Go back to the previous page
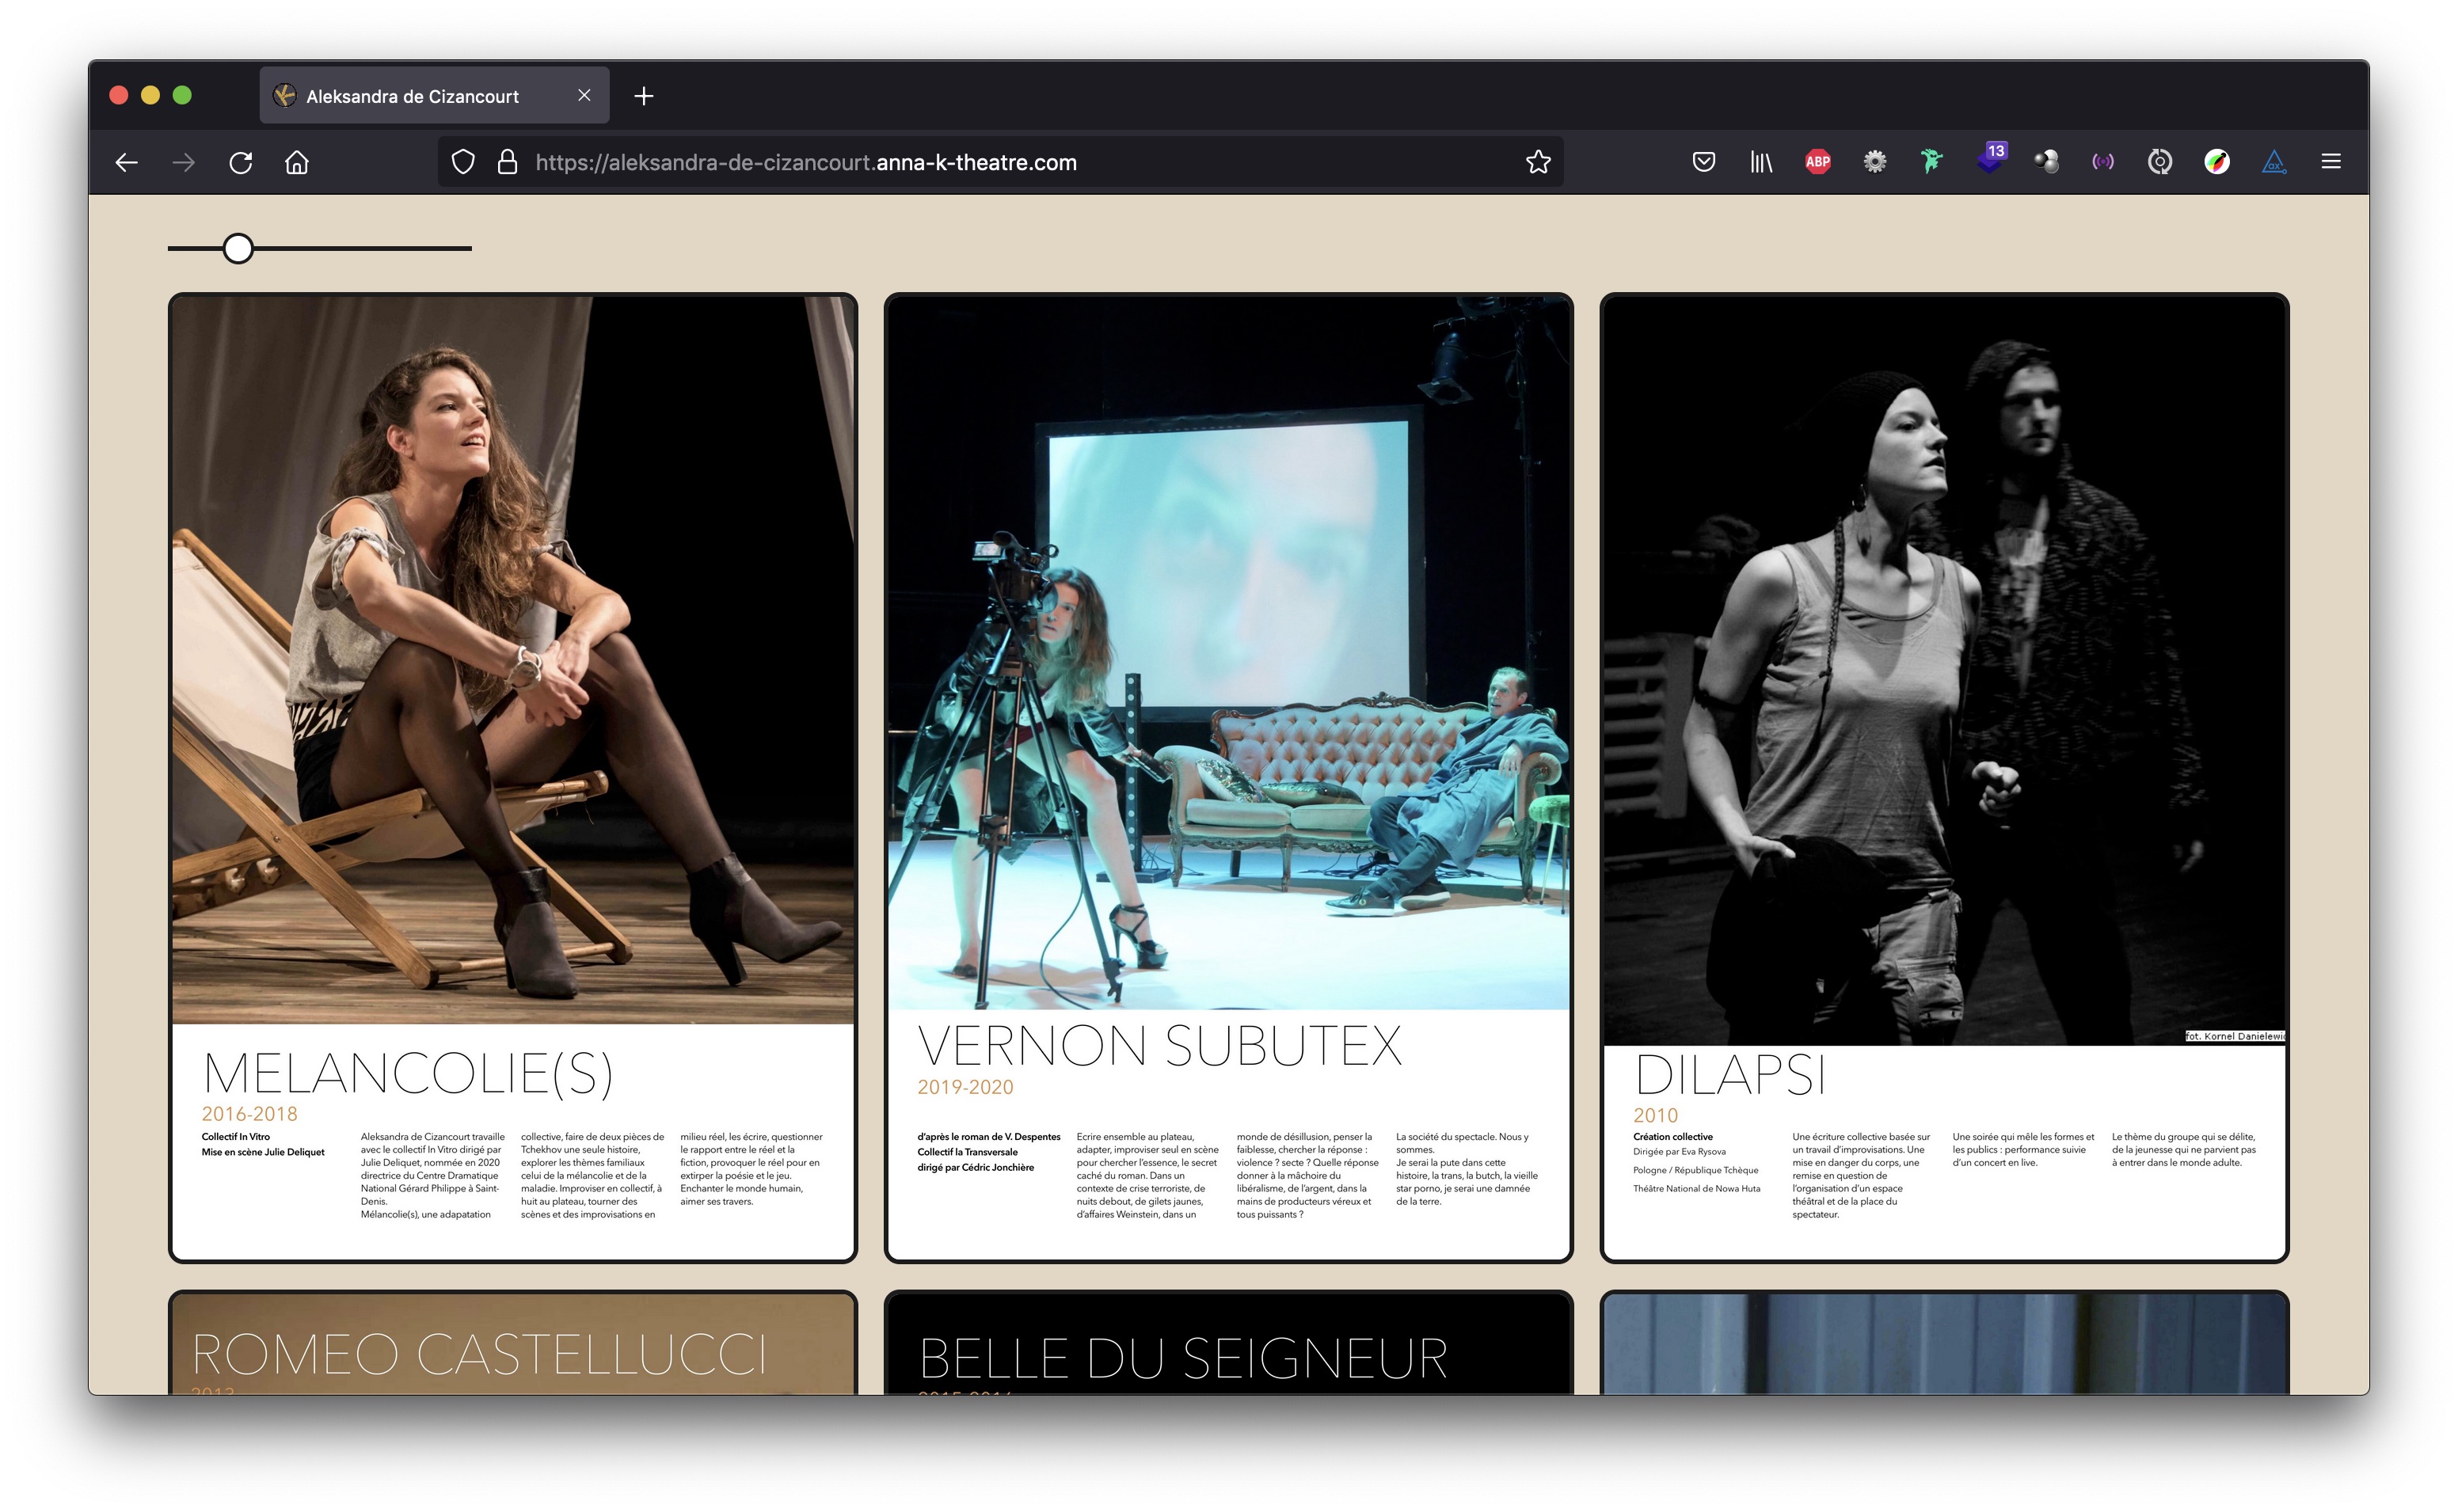 click(126, 162)
